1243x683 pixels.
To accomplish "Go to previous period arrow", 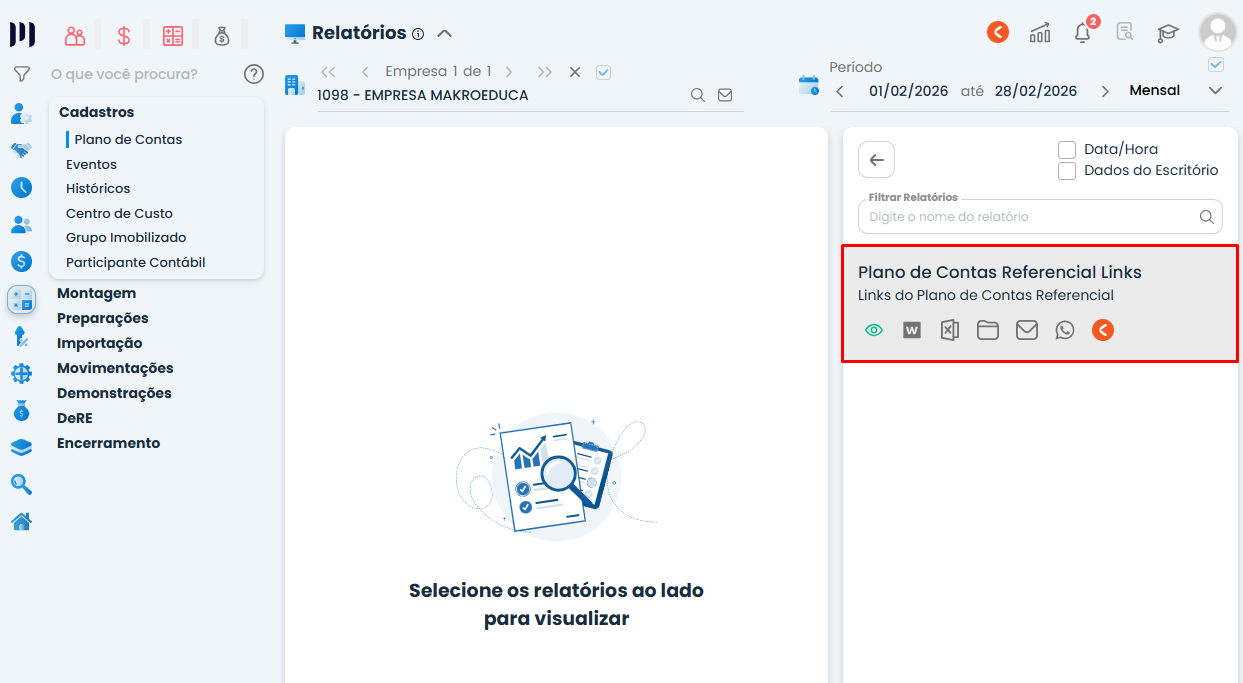I will pyautogui.click(x=840, y=91).
